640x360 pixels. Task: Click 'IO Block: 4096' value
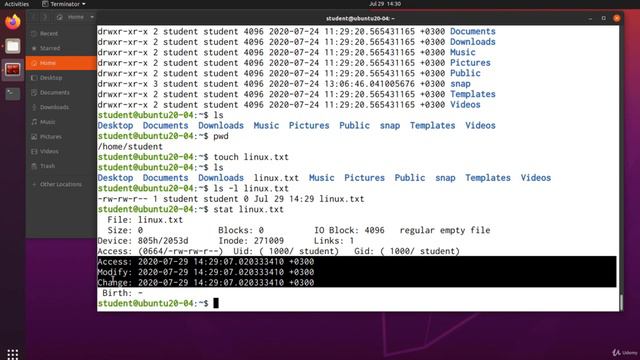pyautogui.click(x=349, y=230)
